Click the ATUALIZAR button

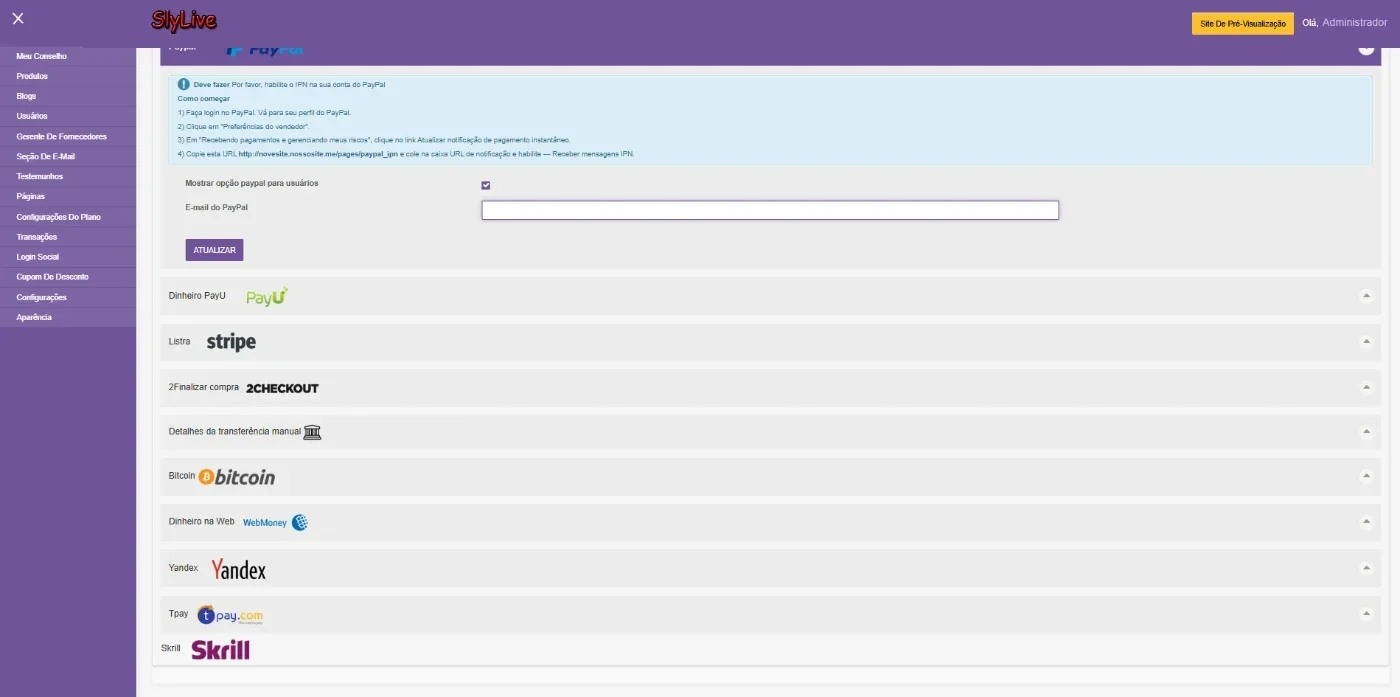tap(214, 250)
